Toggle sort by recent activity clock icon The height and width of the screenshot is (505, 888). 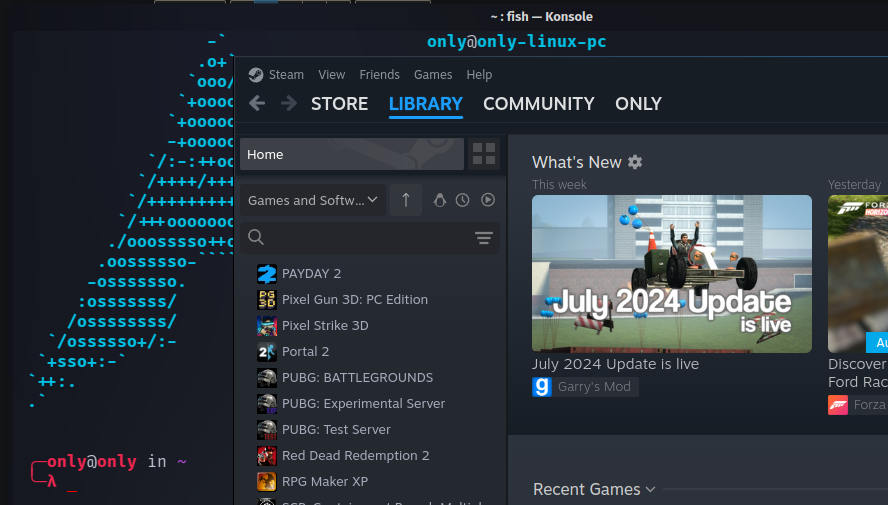[x=463, y=200]
